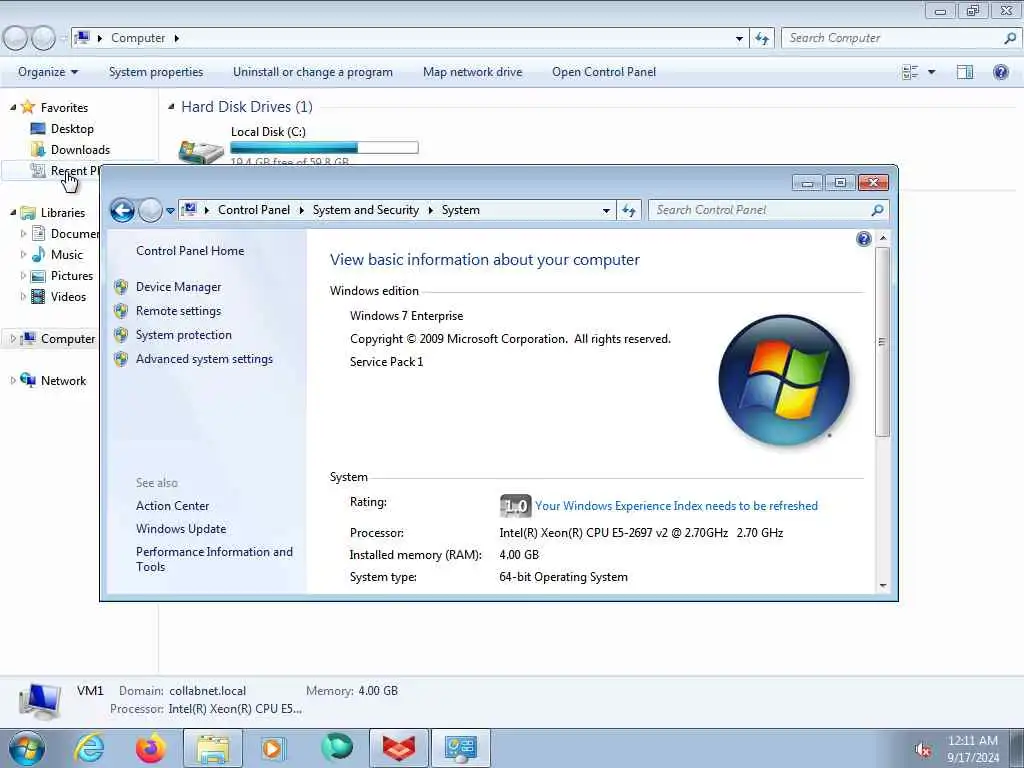Click the Advanced system settings shield icon
Image resolution: width=1024 pixels, height=768 pixels.
(x=121, y=359)
